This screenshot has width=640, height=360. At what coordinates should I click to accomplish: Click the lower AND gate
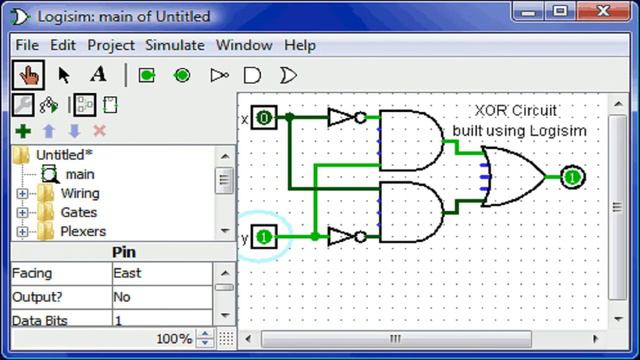[x=411, y=212]
